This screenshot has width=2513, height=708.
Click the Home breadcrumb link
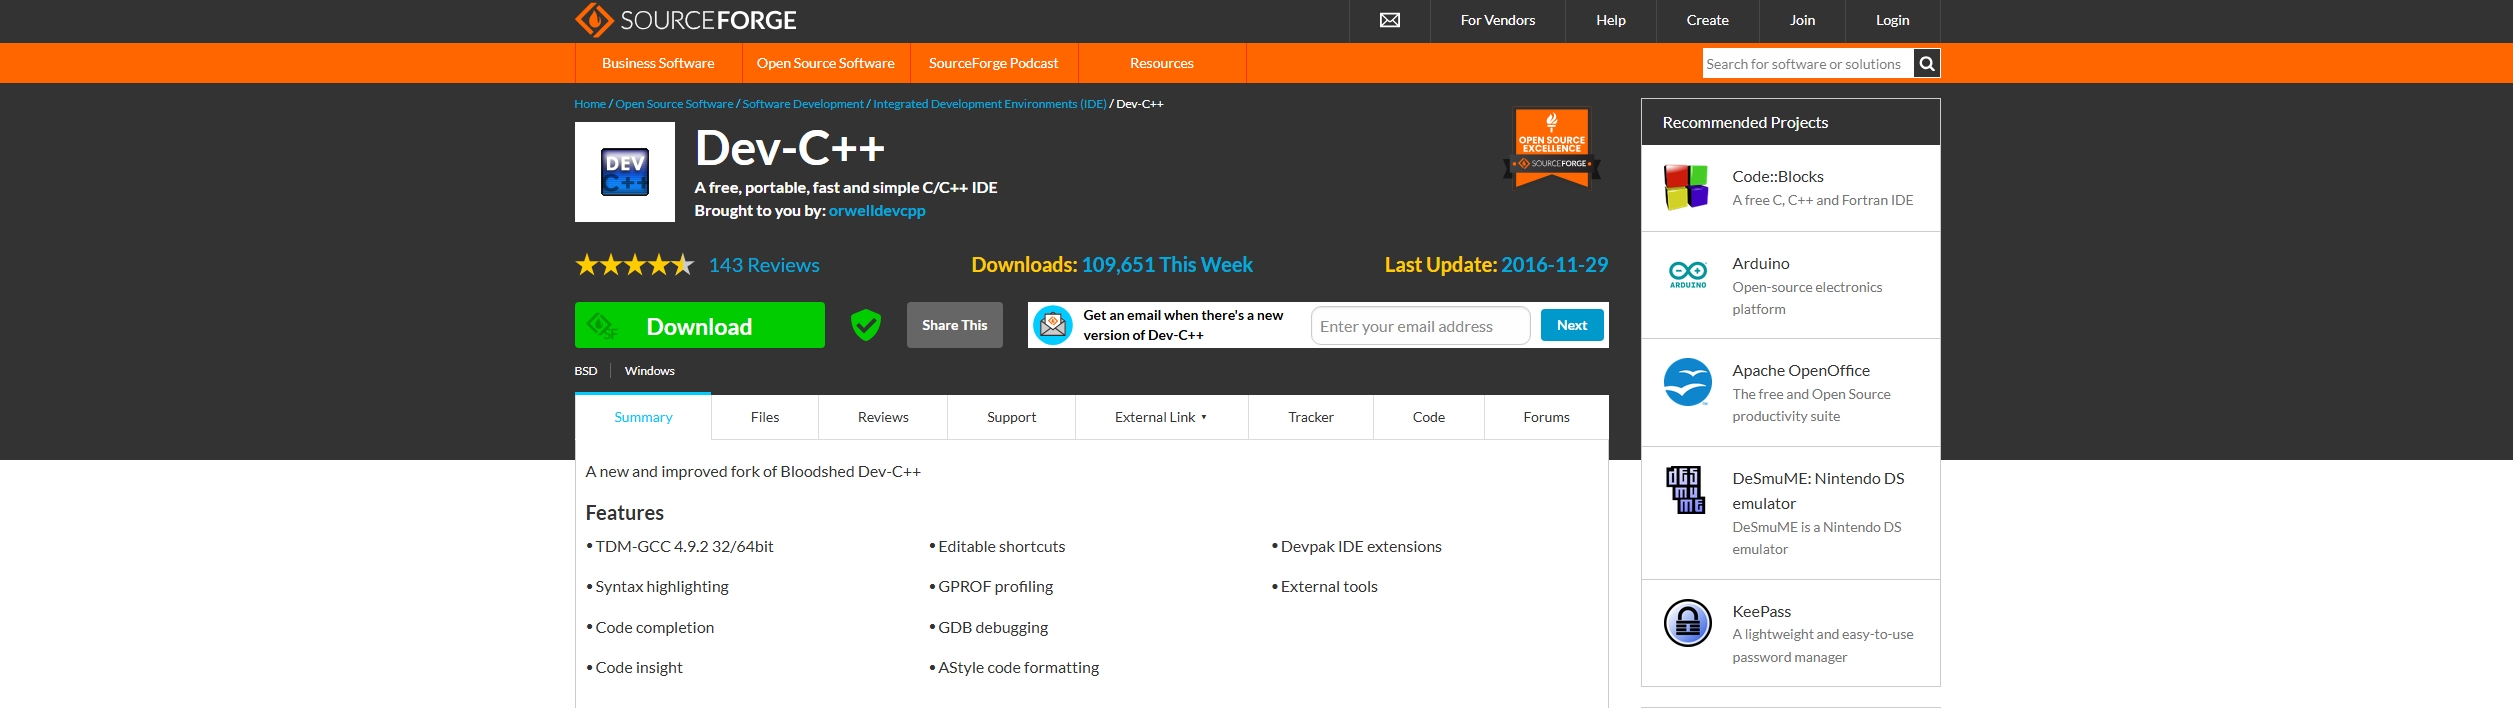590,104
